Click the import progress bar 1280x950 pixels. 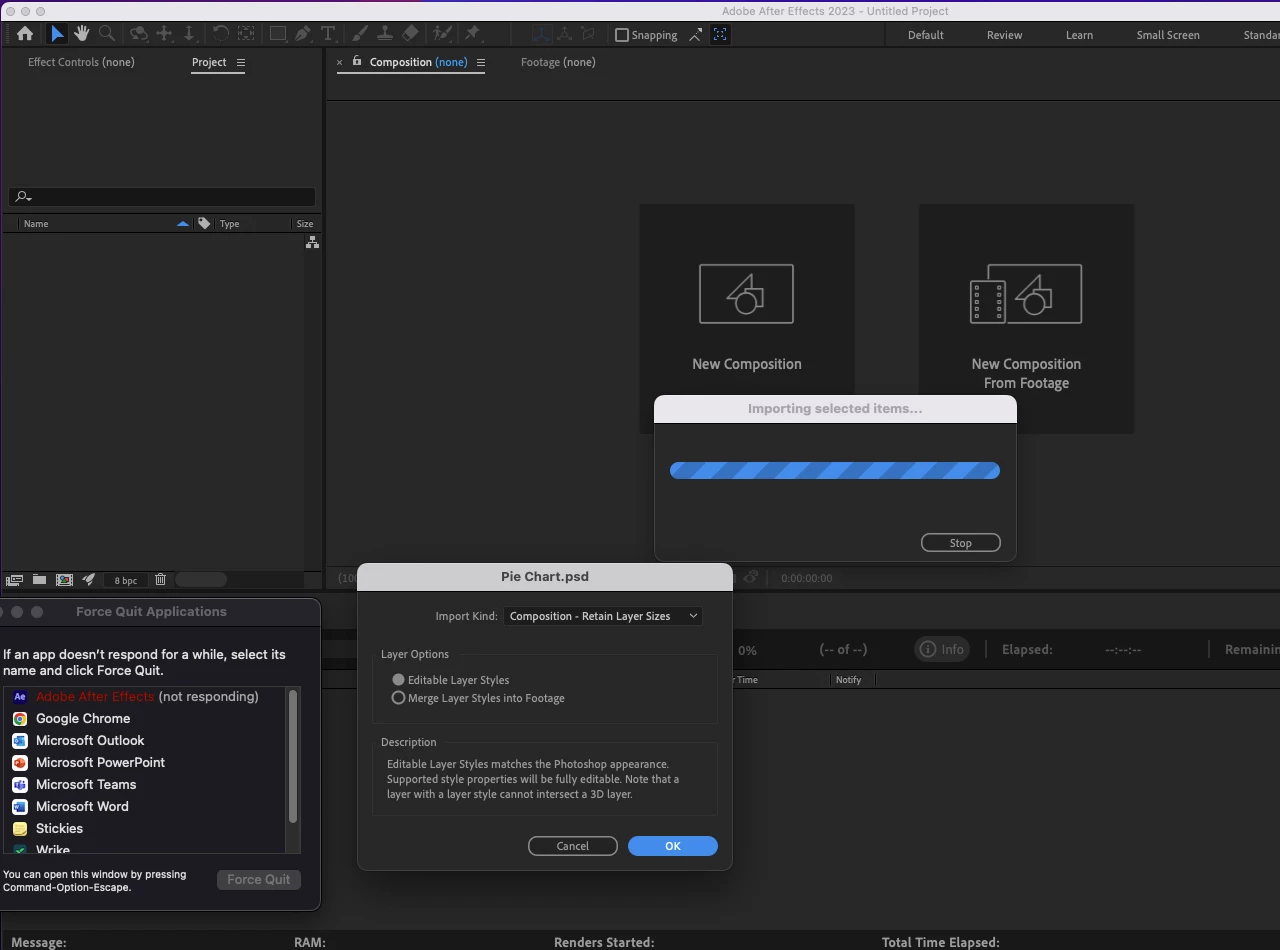click(x=835, y=471)
